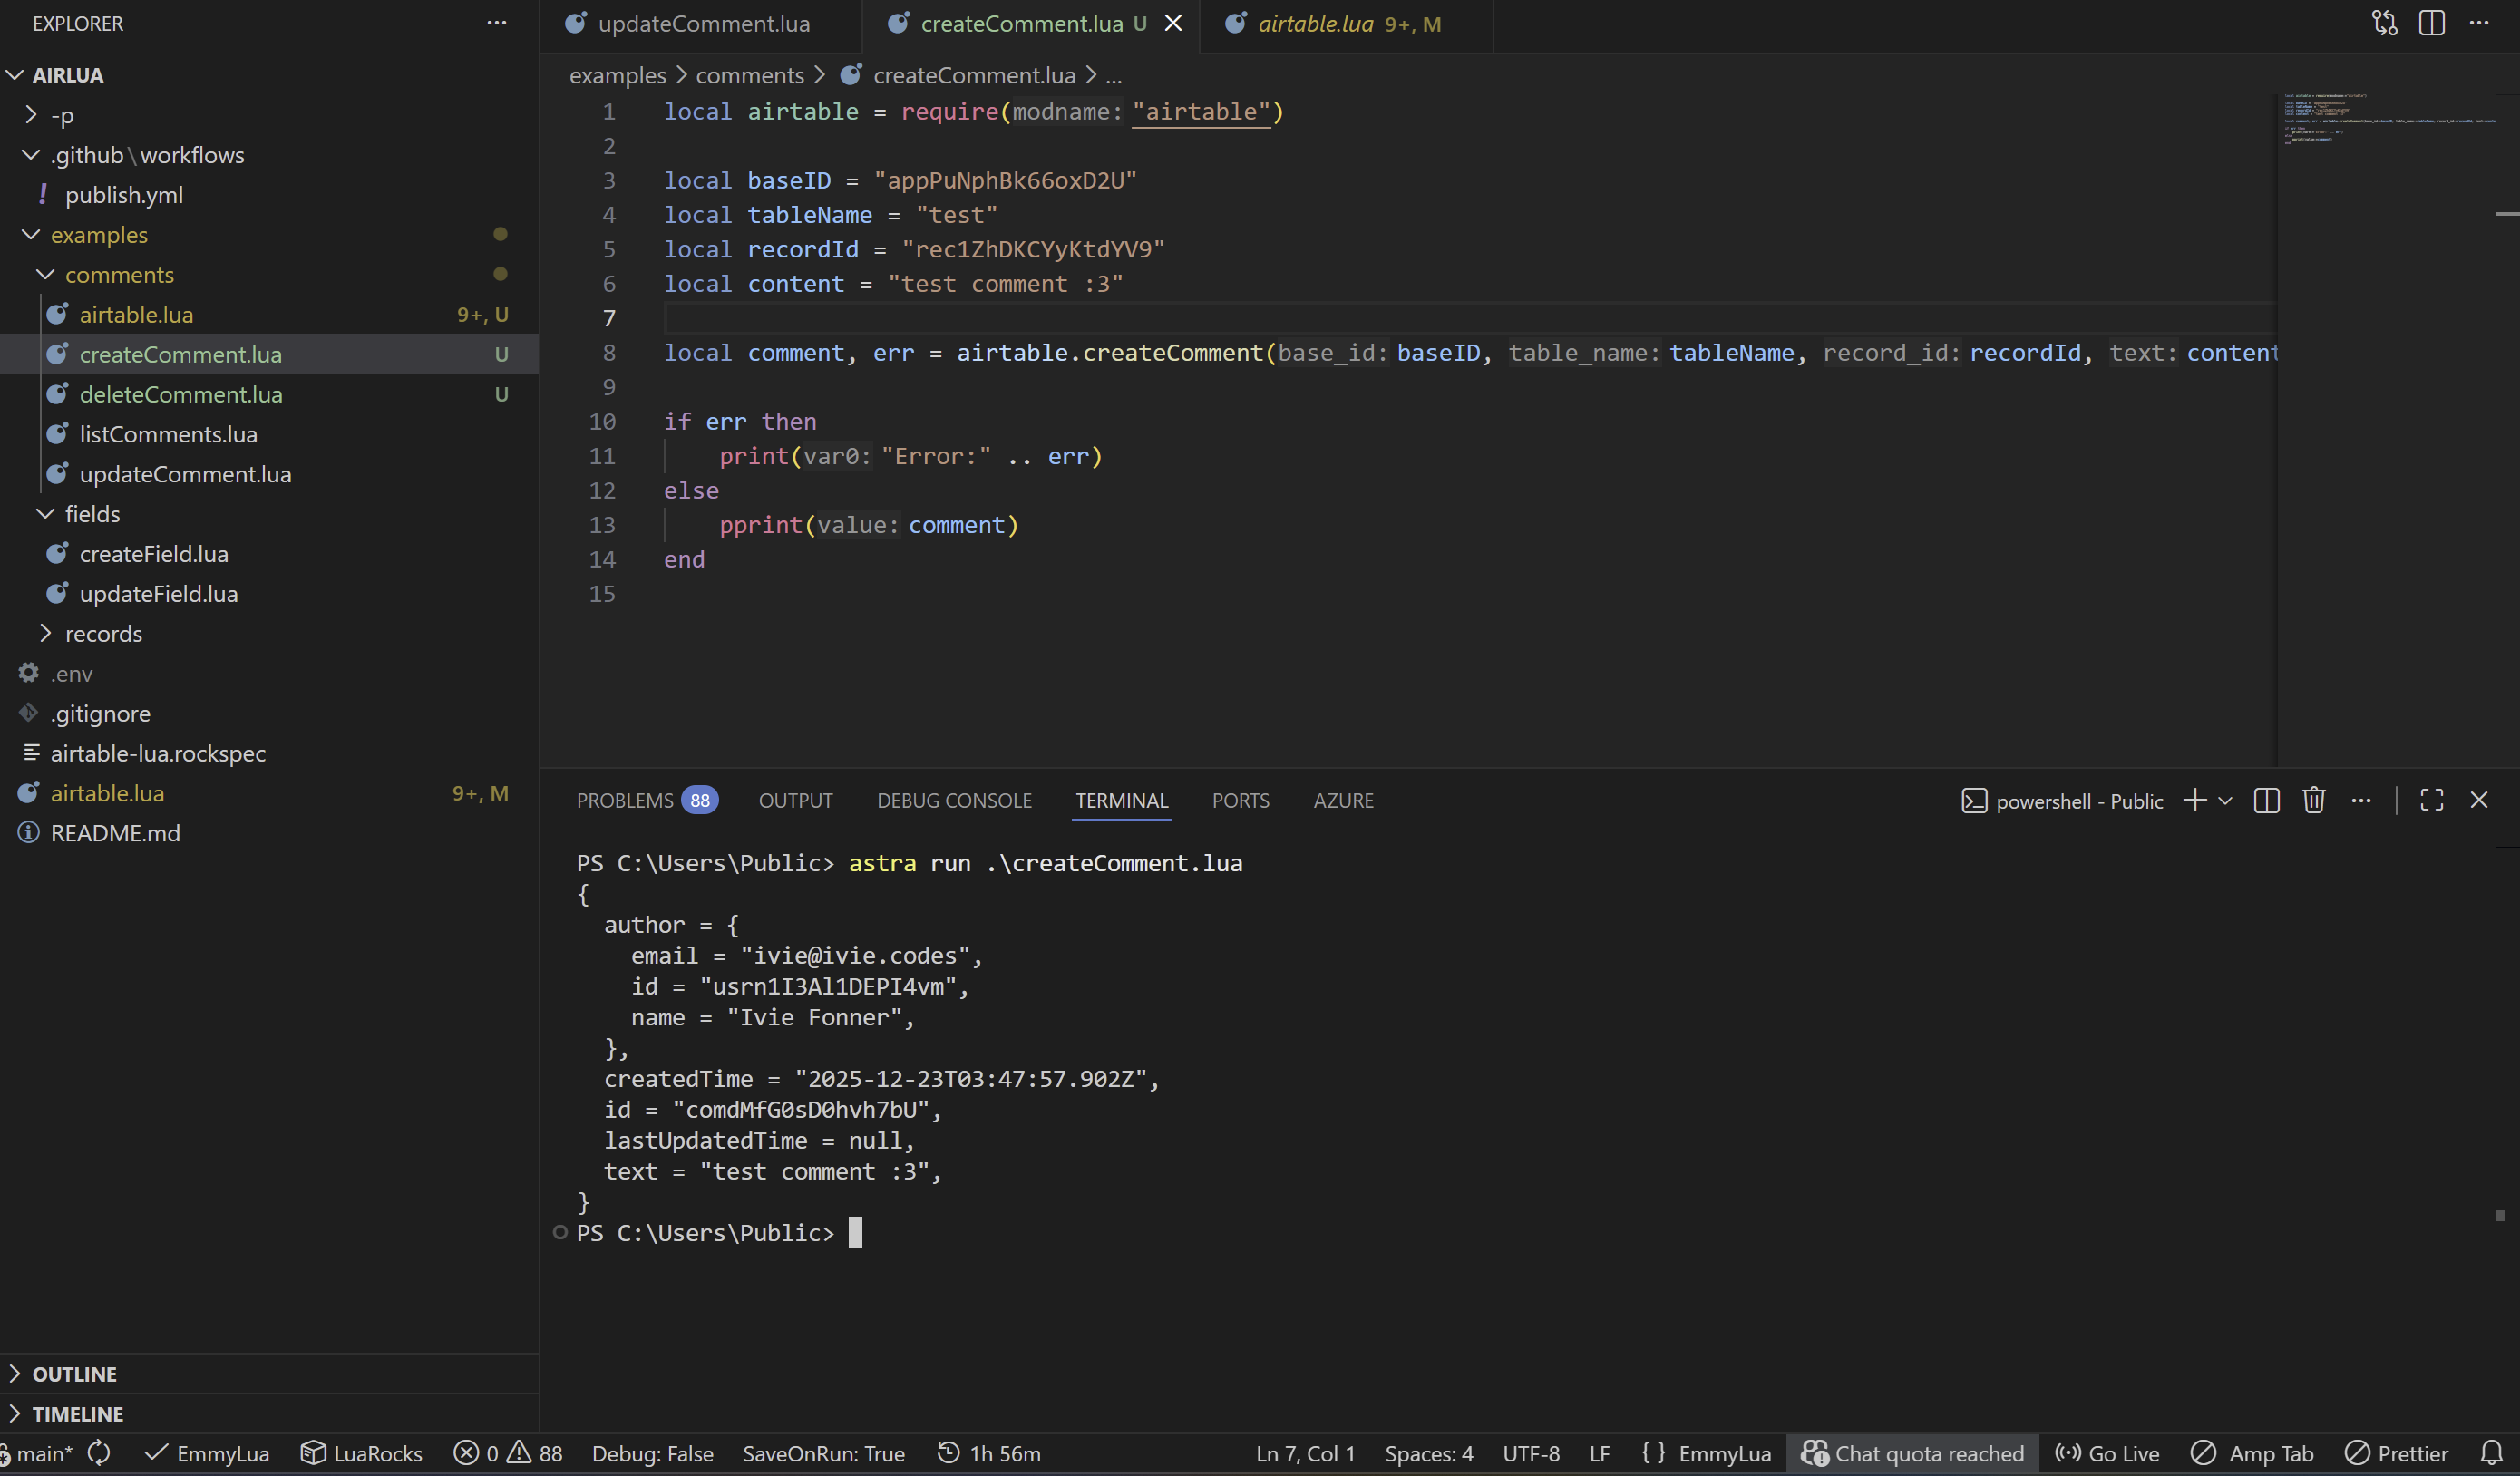Collapse the fields folder

[92, 514]
